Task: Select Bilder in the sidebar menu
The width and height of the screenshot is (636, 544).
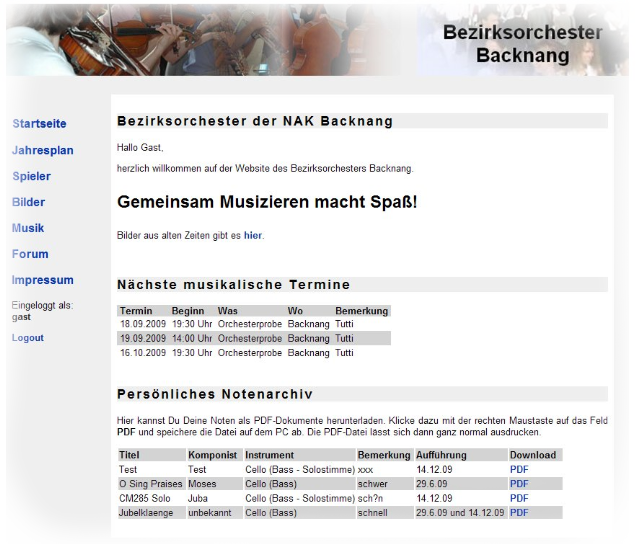Action: 28,202
